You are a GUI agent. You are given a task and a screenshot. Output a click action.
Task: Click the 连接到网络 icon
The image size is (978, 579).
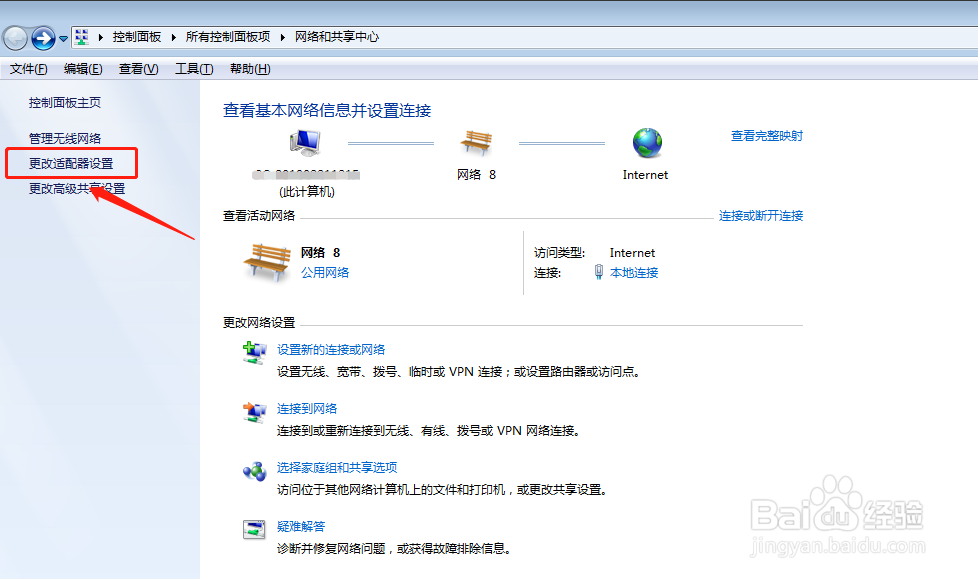pos(253,409)
